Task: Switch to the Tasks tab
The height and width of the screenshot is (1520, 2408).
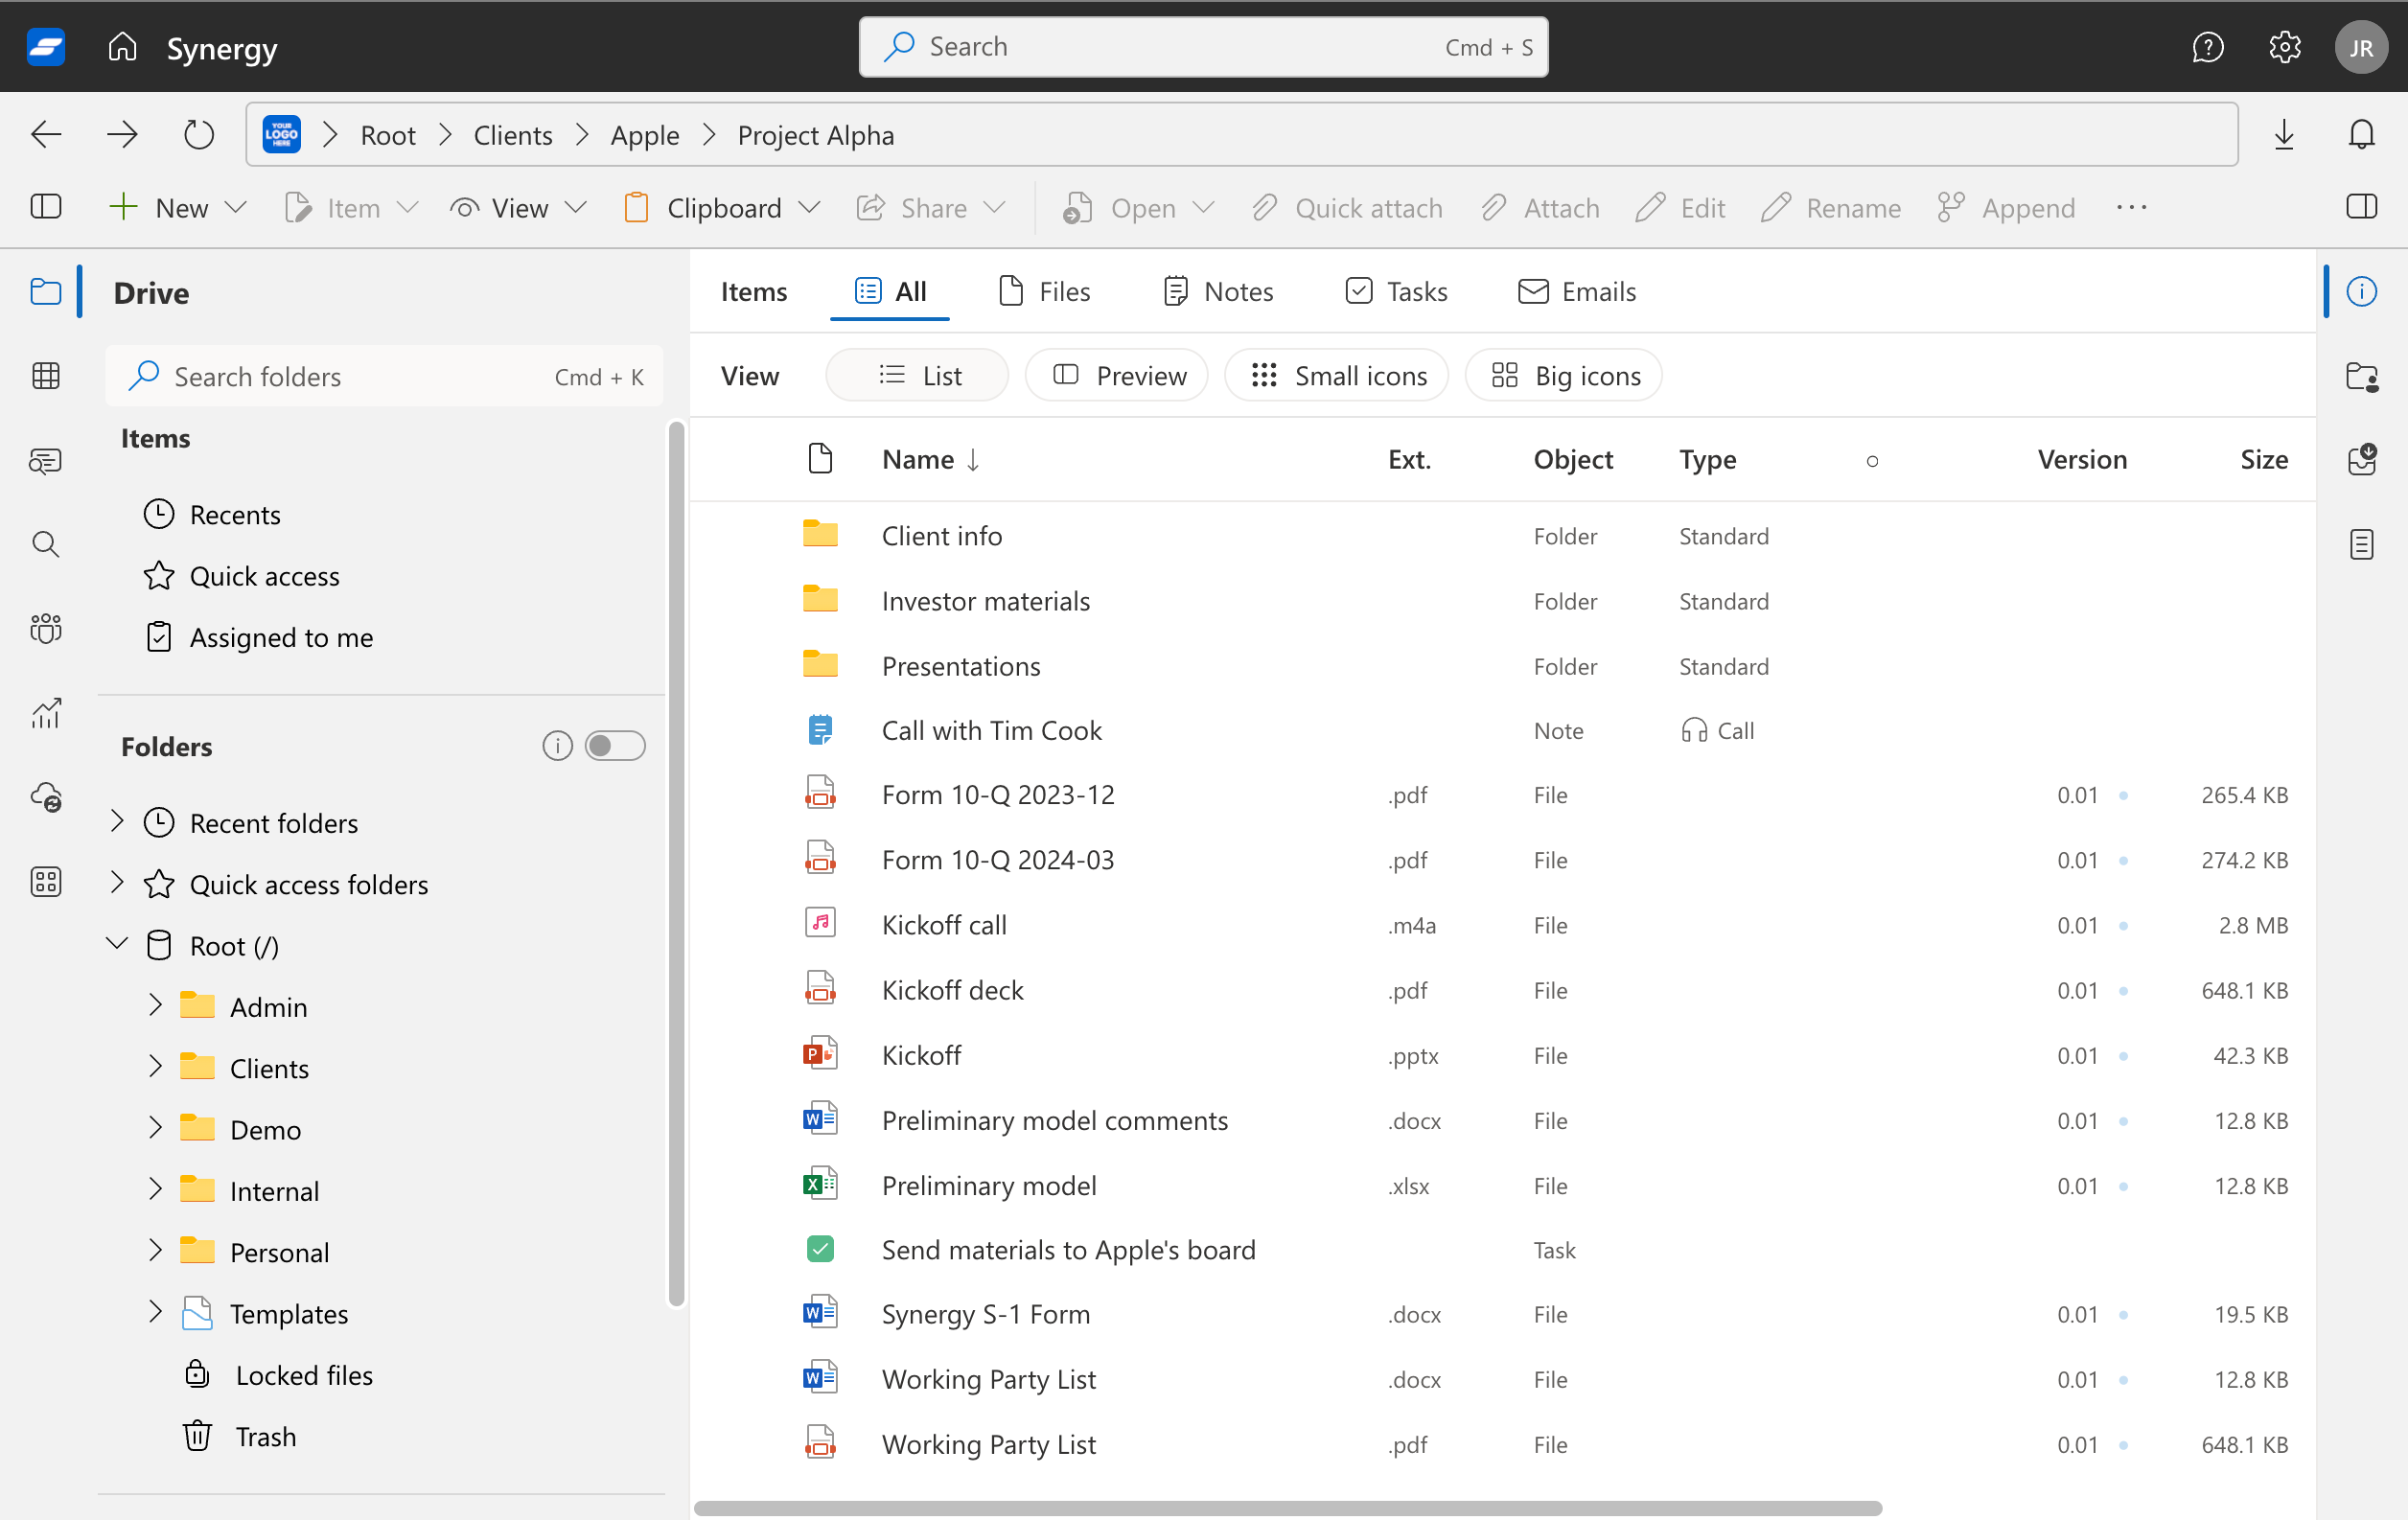Action: pos(1415,290)
